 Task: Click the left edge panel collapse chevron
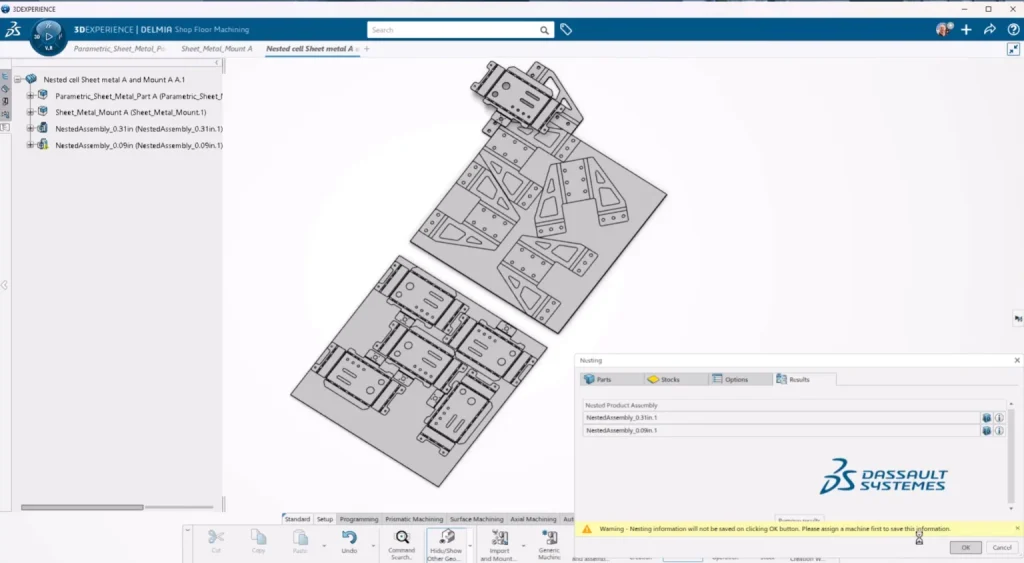tap(4, 285)
